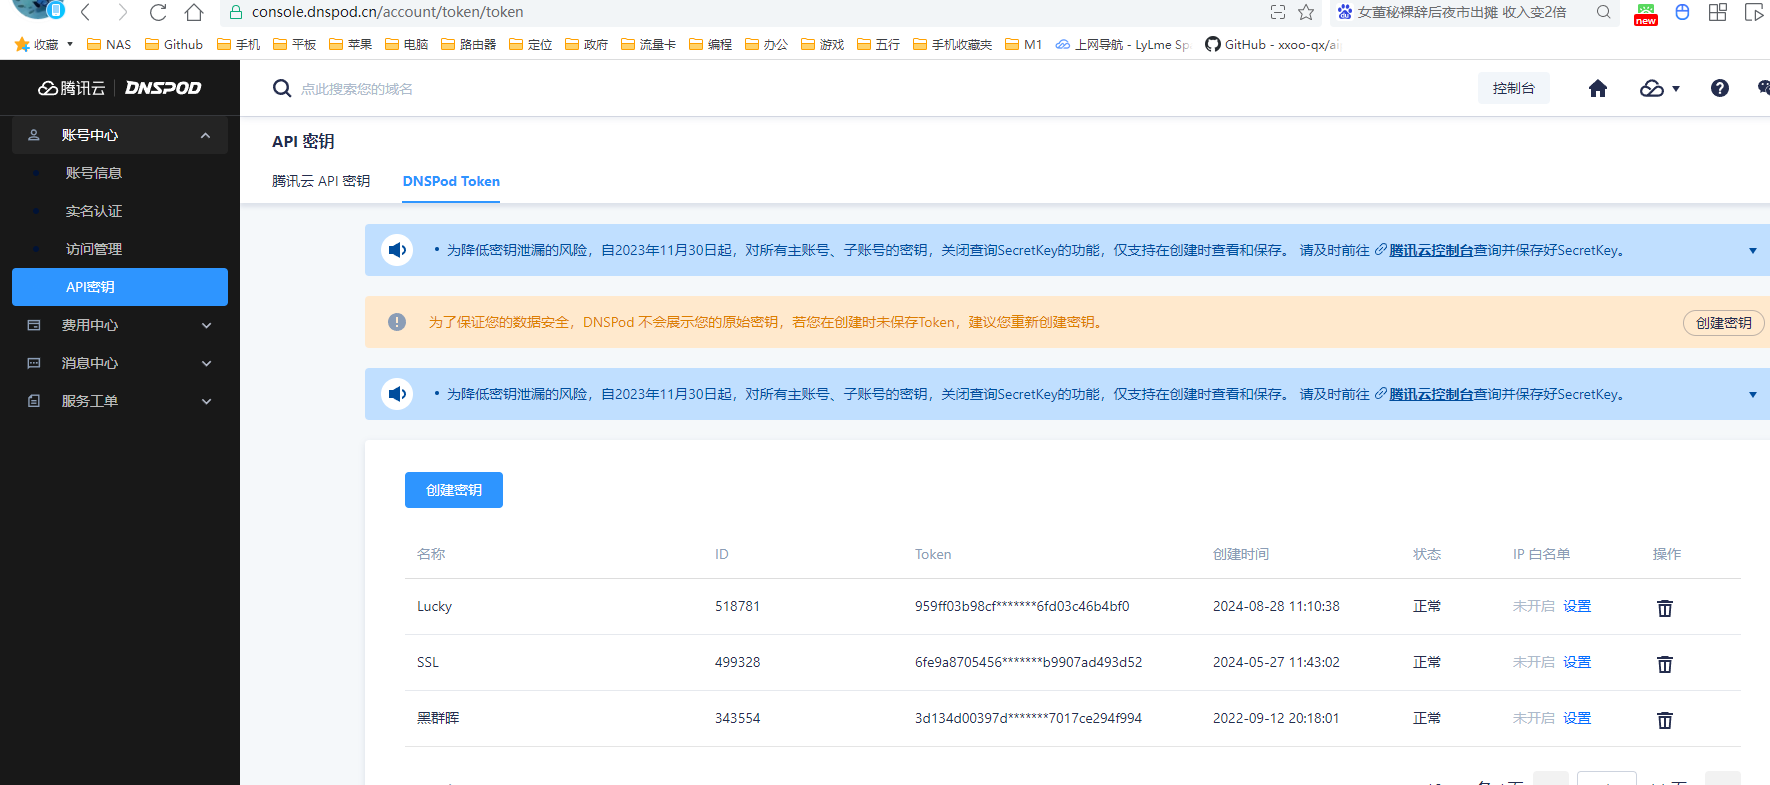Delete the Lucky token with trash icon
The width and height of the screenshot is (1770, 785).
pos(1665,608)
